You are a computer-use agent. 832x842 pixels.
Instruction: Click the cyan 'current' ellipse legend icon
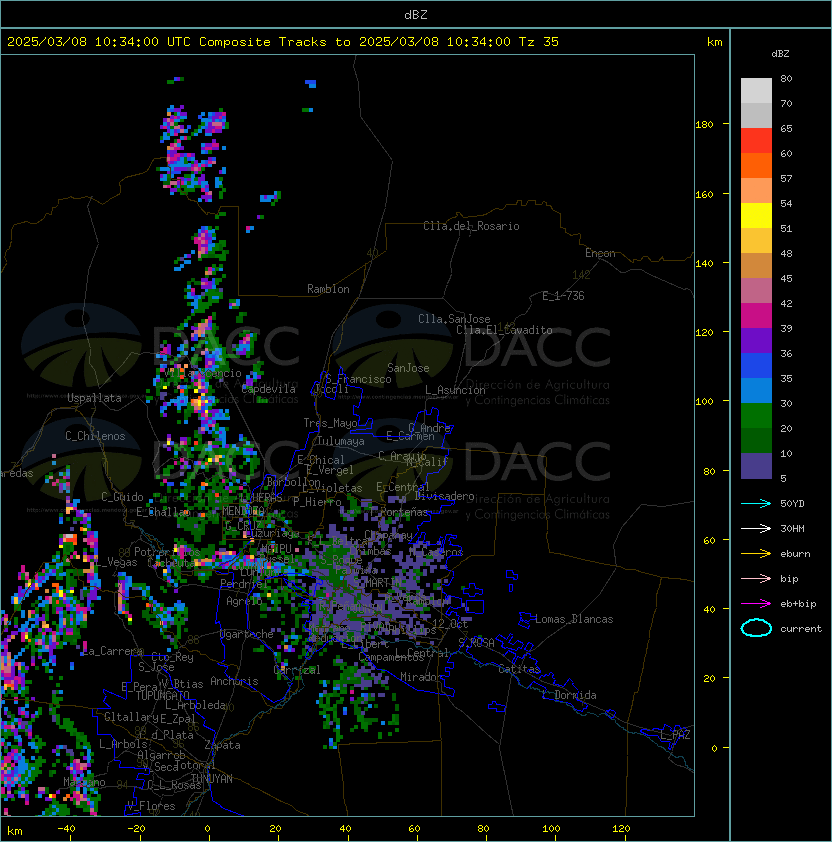coord(756,628)
